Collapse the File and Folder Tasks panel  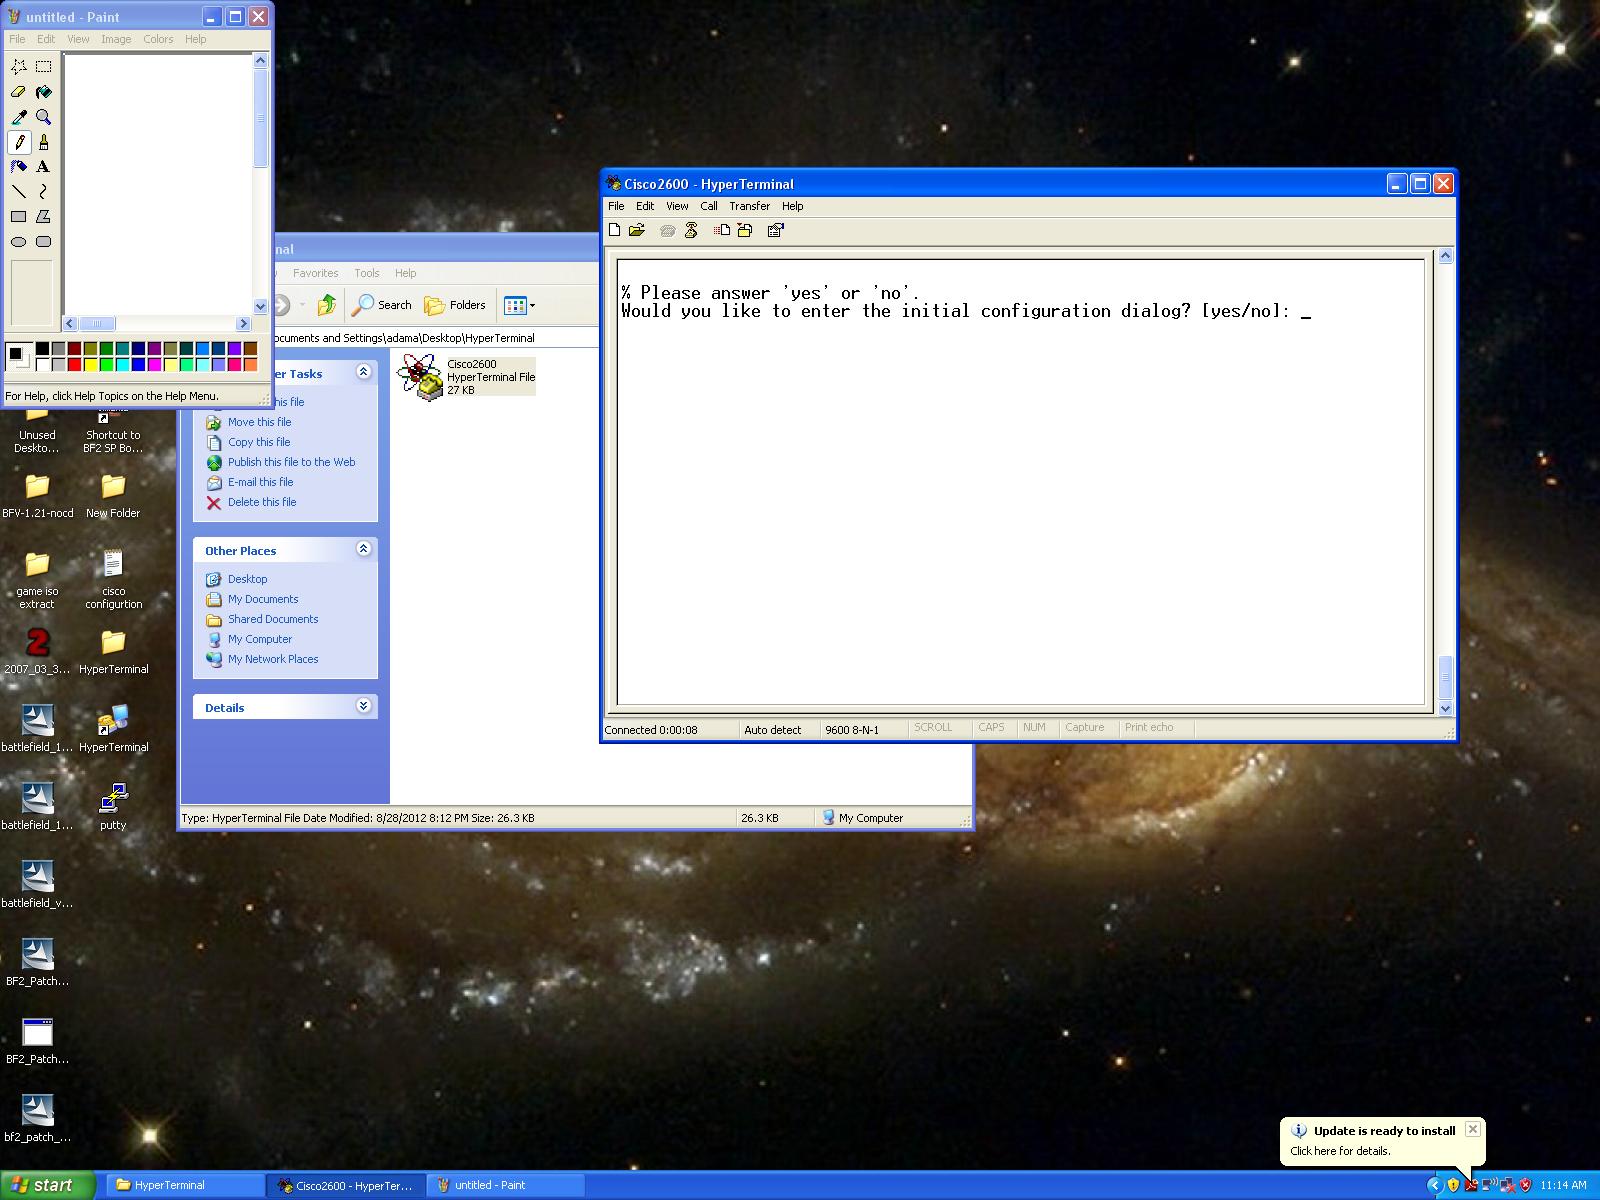coord(364,372)
